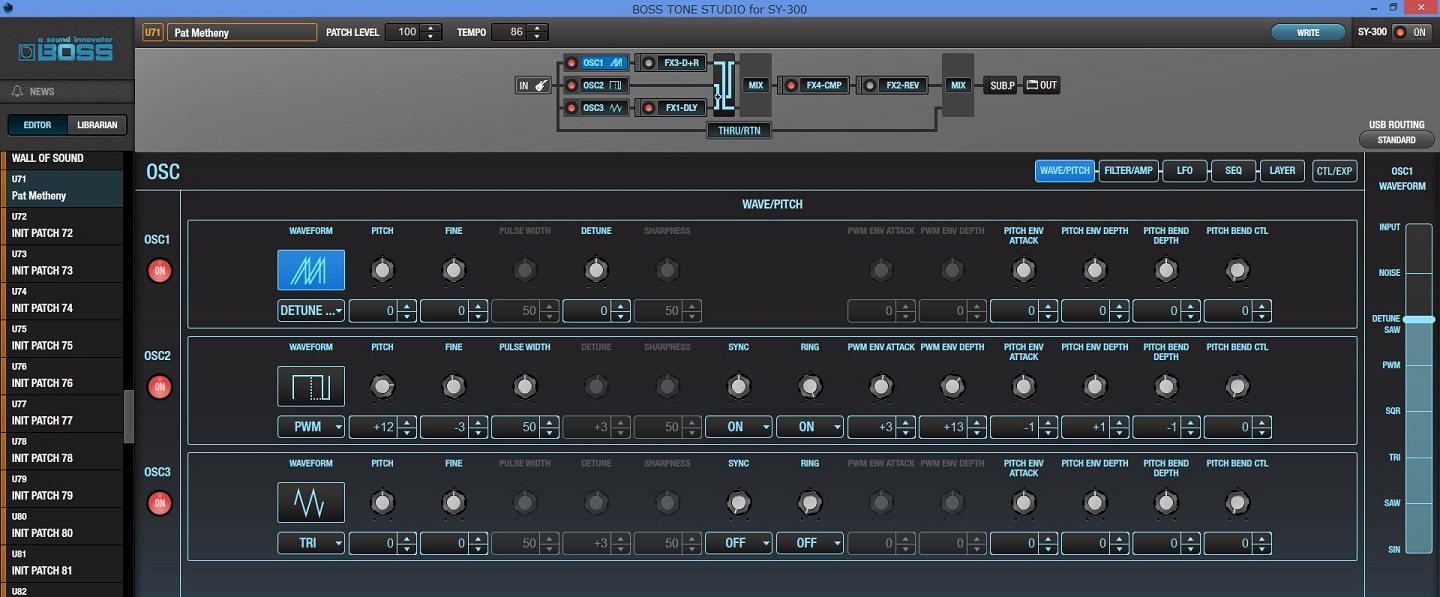Click the OSC3 triangle waveform icon
Image resolution: width=1440 pixels, height=597 pixels.
tap(311, 502)
